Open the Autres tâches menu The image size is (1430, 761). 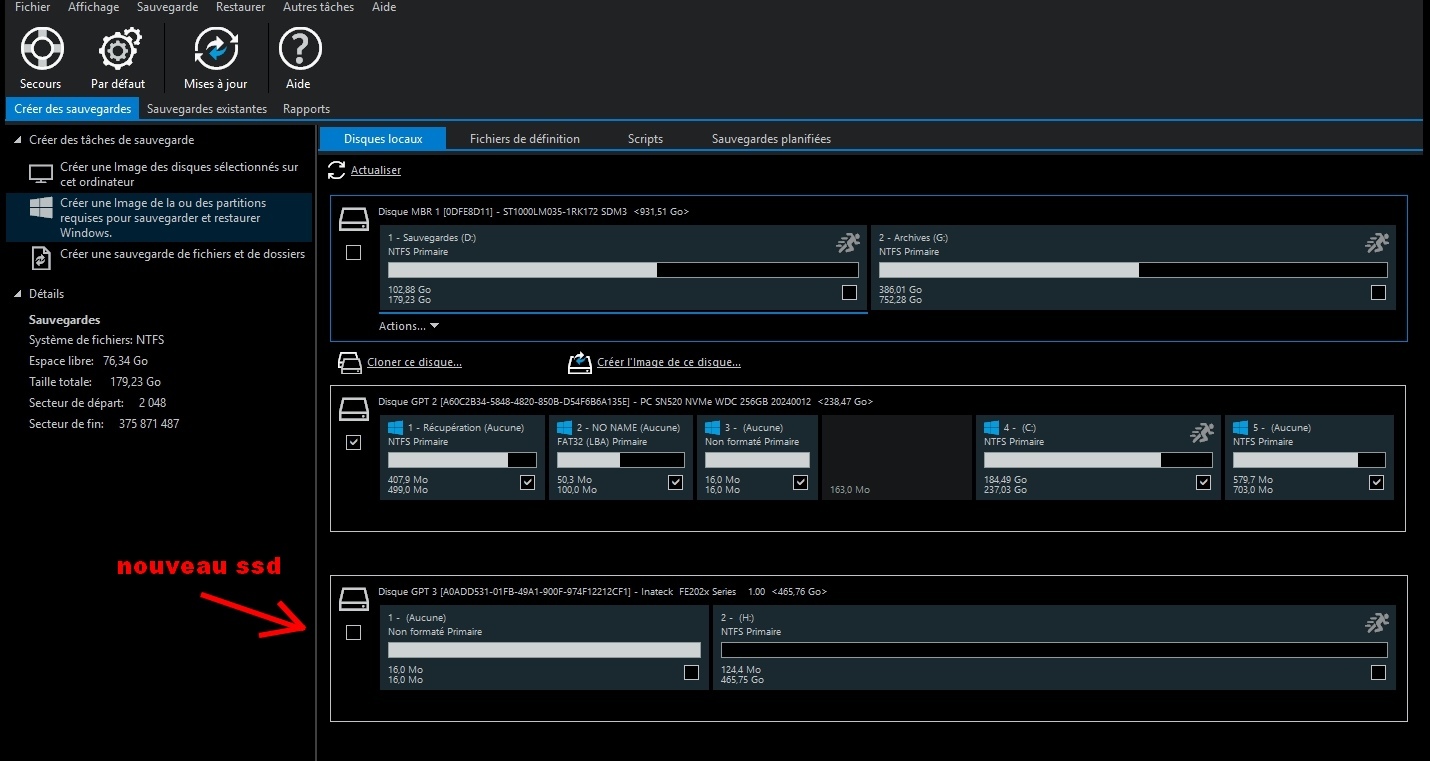tap(318, 7)
